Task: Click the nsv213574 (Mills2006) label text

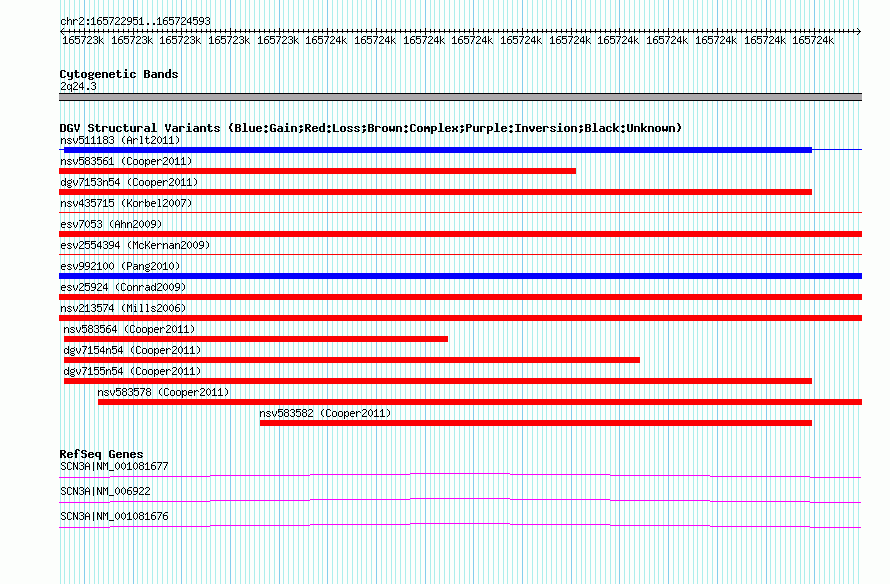Action: point(123,308)
